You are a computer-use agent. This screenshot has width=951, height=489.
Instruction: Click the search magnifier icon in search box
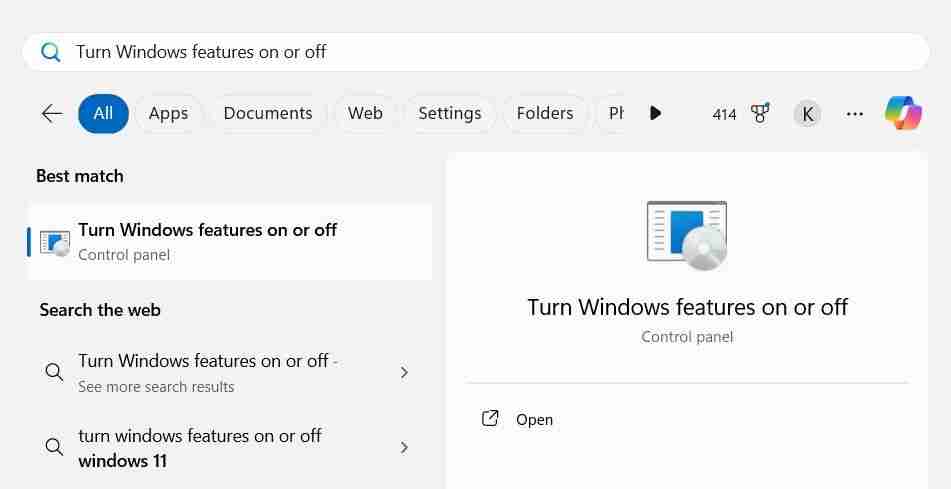pos(51,53)
